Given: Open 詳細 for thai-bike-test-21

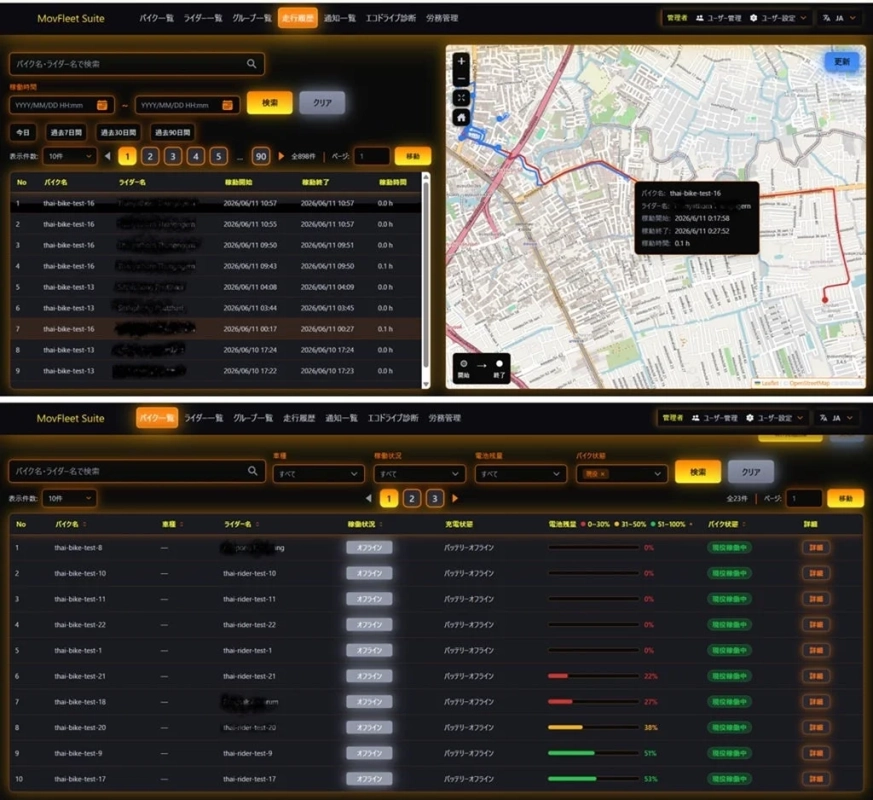Looking at the screenshot, I should 816,676.
